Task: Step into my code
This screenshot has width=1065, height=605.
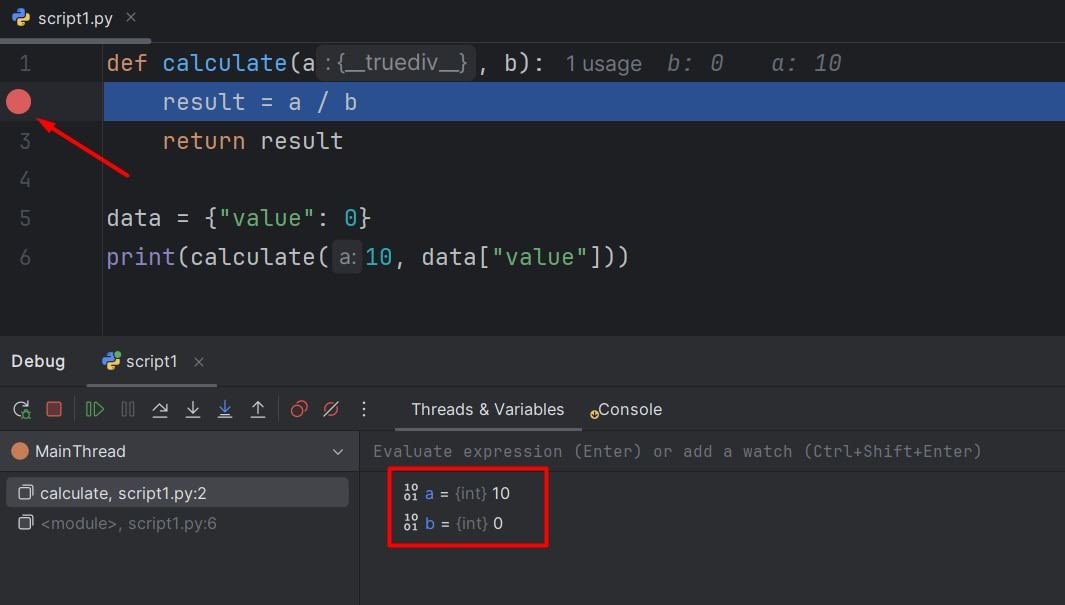Action: coord(225,409)
